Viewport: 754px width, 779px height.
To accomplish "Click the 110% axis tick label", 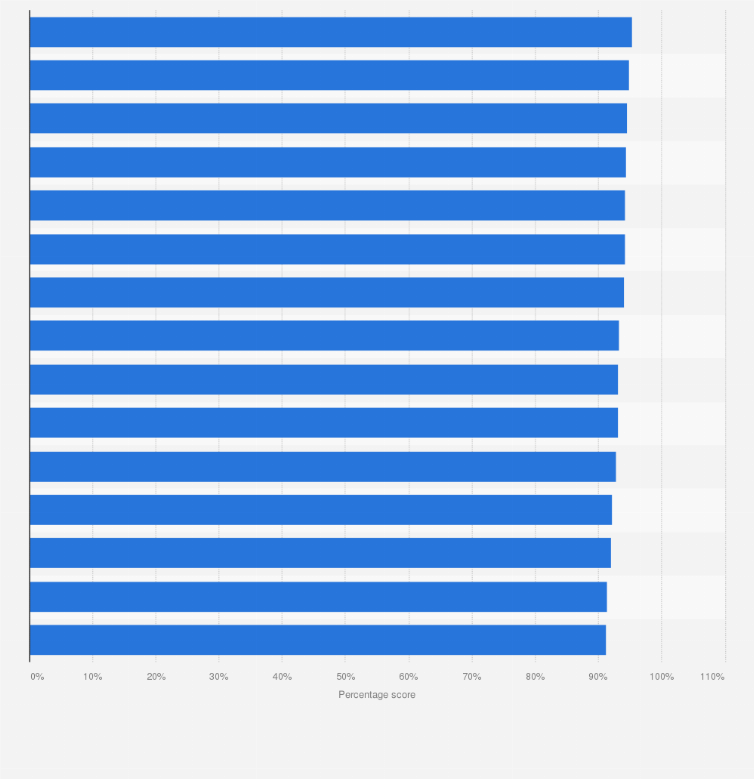I will click(712, 677).
